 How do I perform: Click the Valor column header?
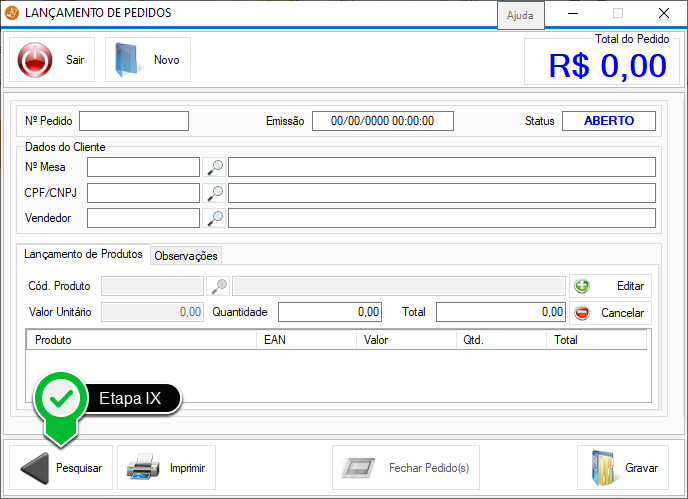coord(406,340)
